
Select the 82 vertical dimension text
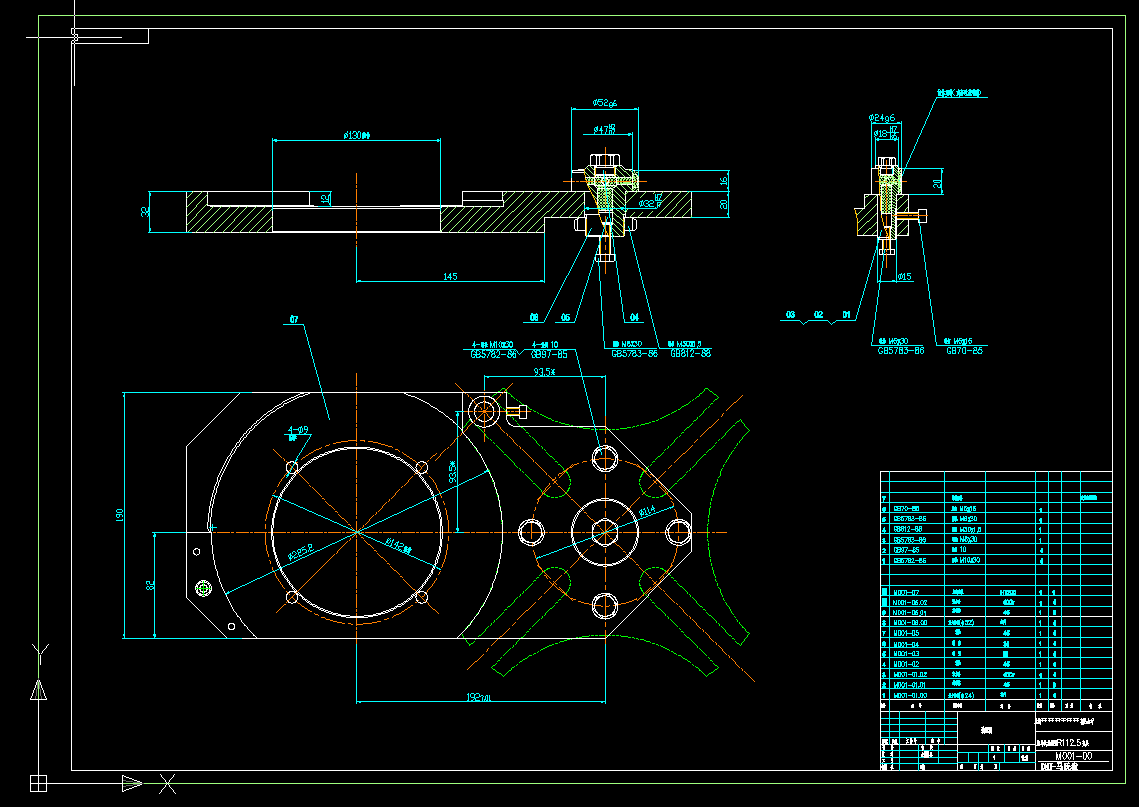point(150,585)
